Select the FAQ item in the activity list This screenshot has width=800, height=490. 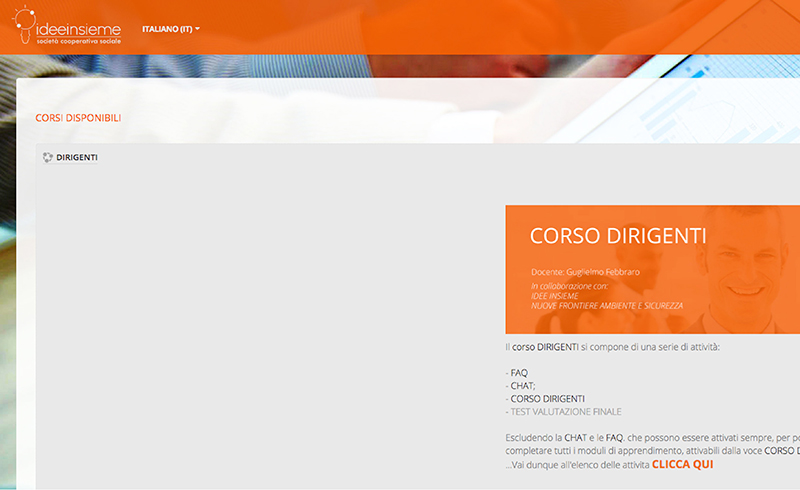pos(519,373)
